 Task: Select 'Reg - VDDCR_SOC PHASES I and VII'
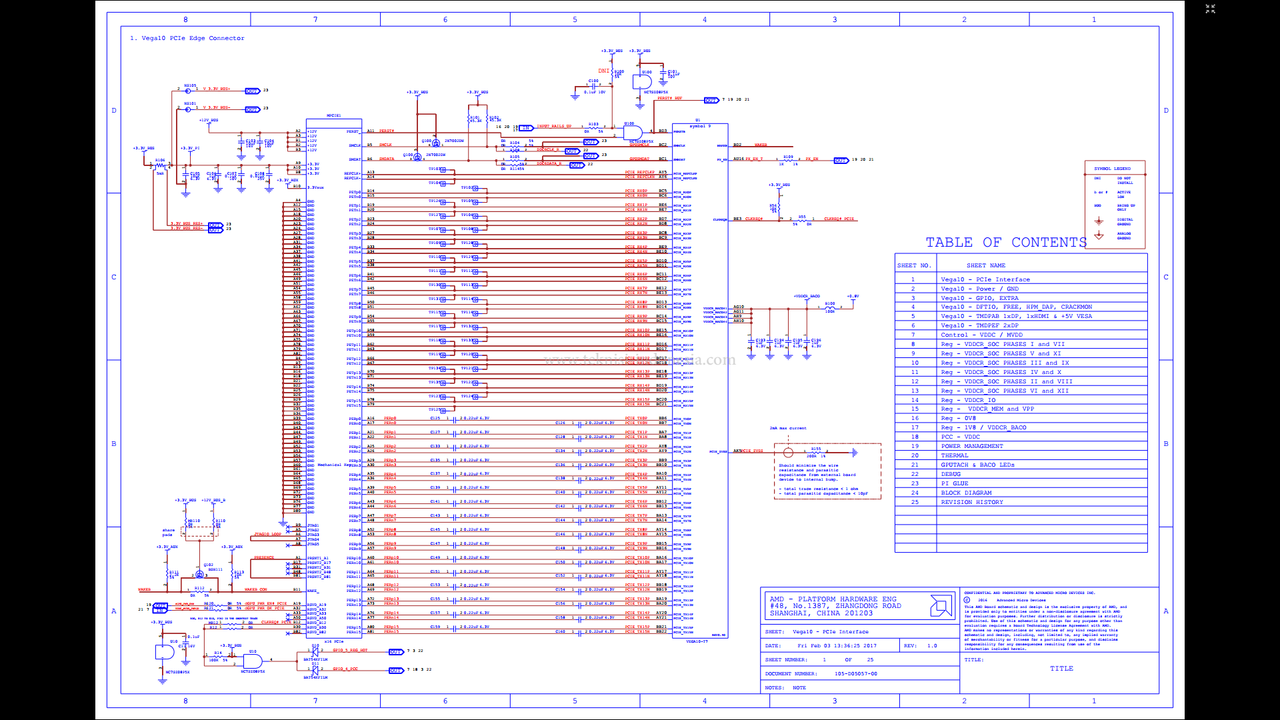point(1021,344)
